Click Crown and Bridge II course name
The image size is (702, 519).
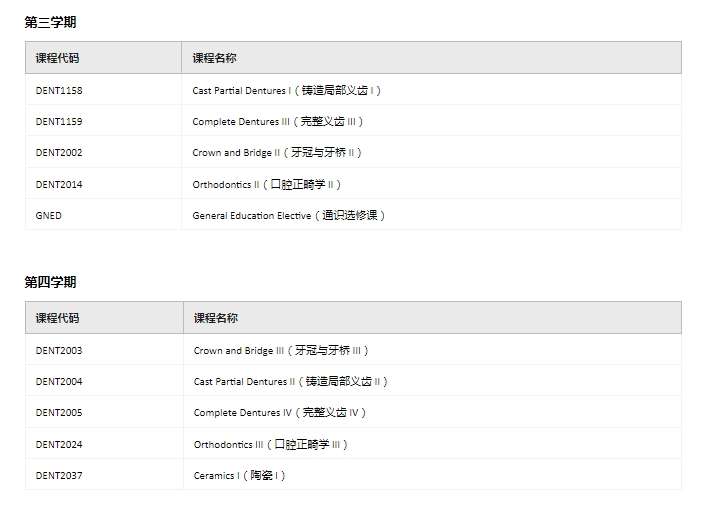(277, 153)
